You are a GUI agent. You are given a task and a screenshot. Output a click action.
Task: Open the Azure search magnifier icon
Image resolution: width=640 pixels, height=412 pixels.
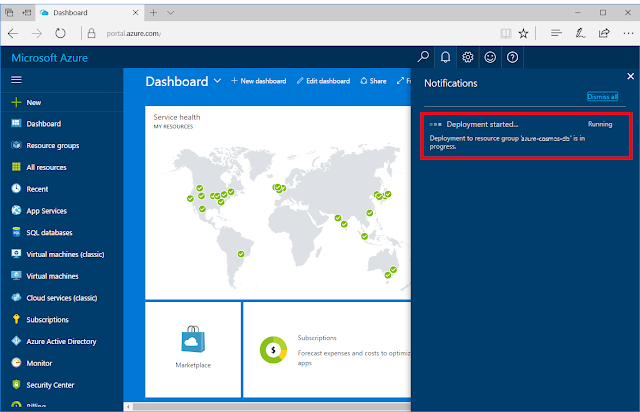click(423, 57)
